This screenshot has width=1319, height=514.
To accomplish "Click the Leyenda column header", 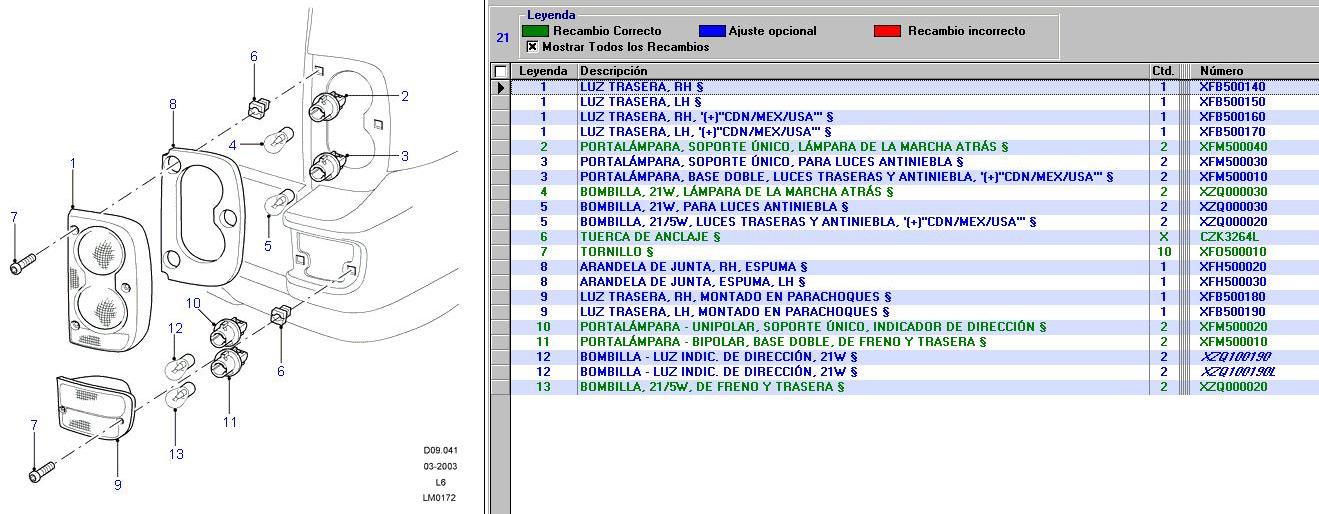I will tap(543, 71).
